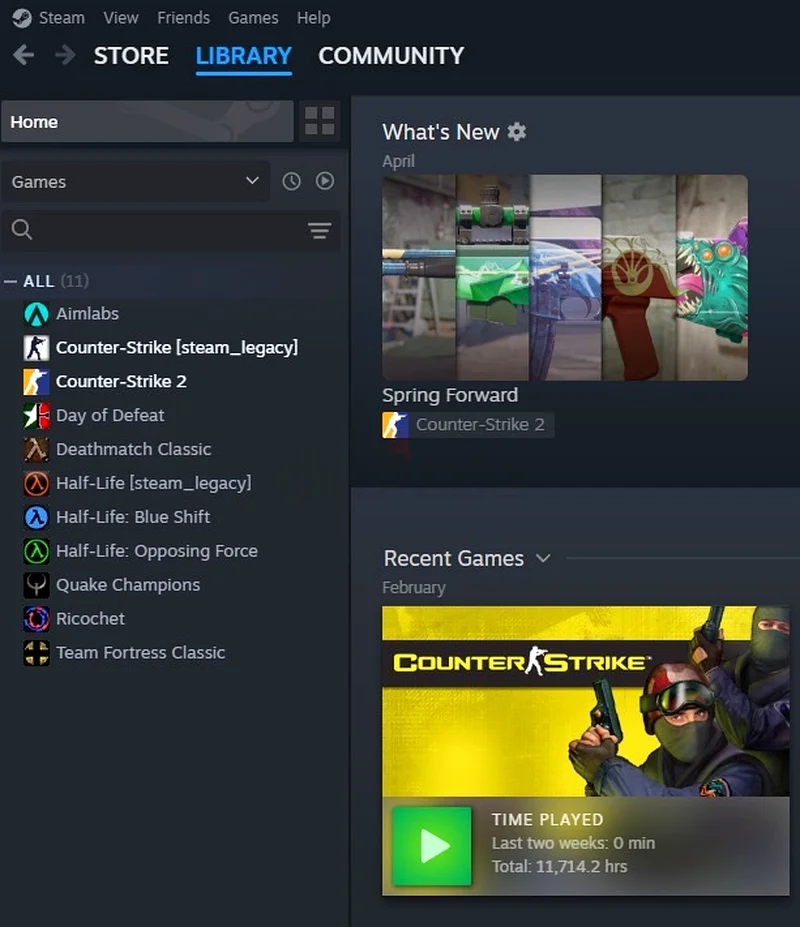
Task: Open advanced filter options icon
Action: [320, 230]
